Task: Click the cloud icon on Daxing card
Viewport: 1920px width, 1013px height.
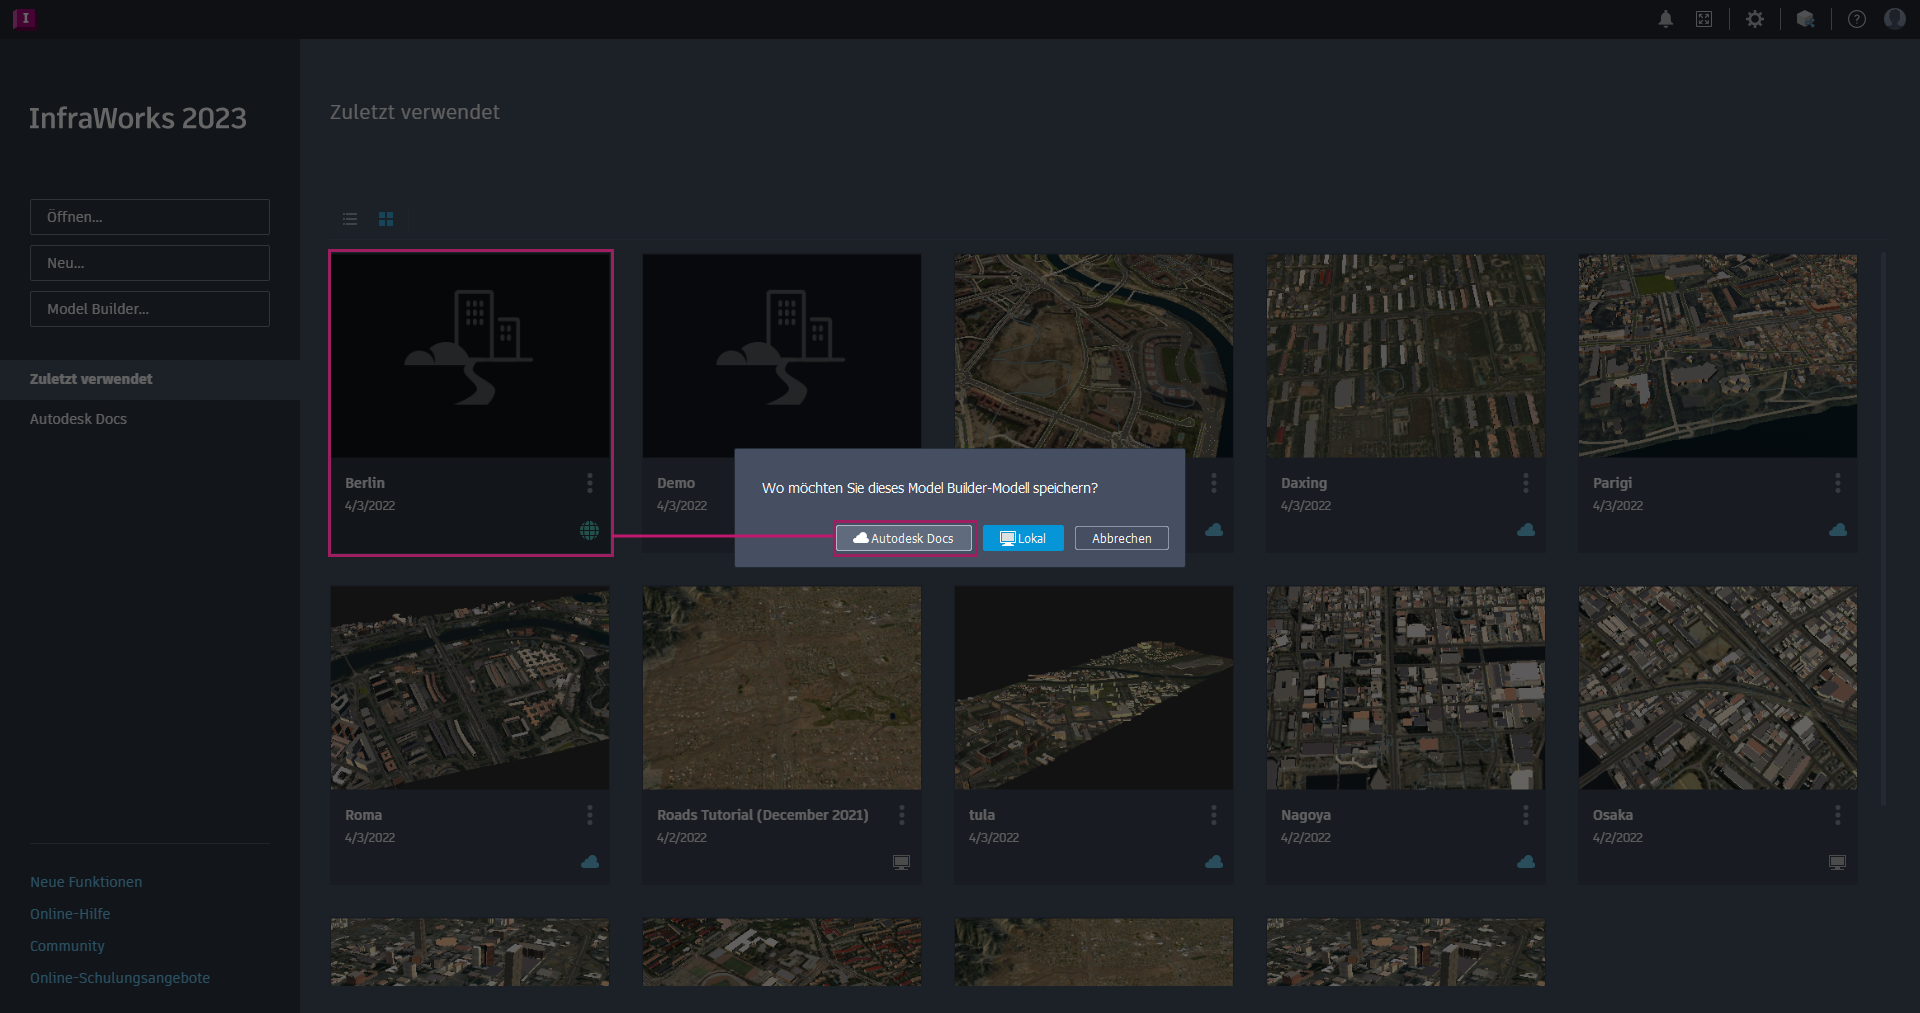Action: pos(1526,530)
